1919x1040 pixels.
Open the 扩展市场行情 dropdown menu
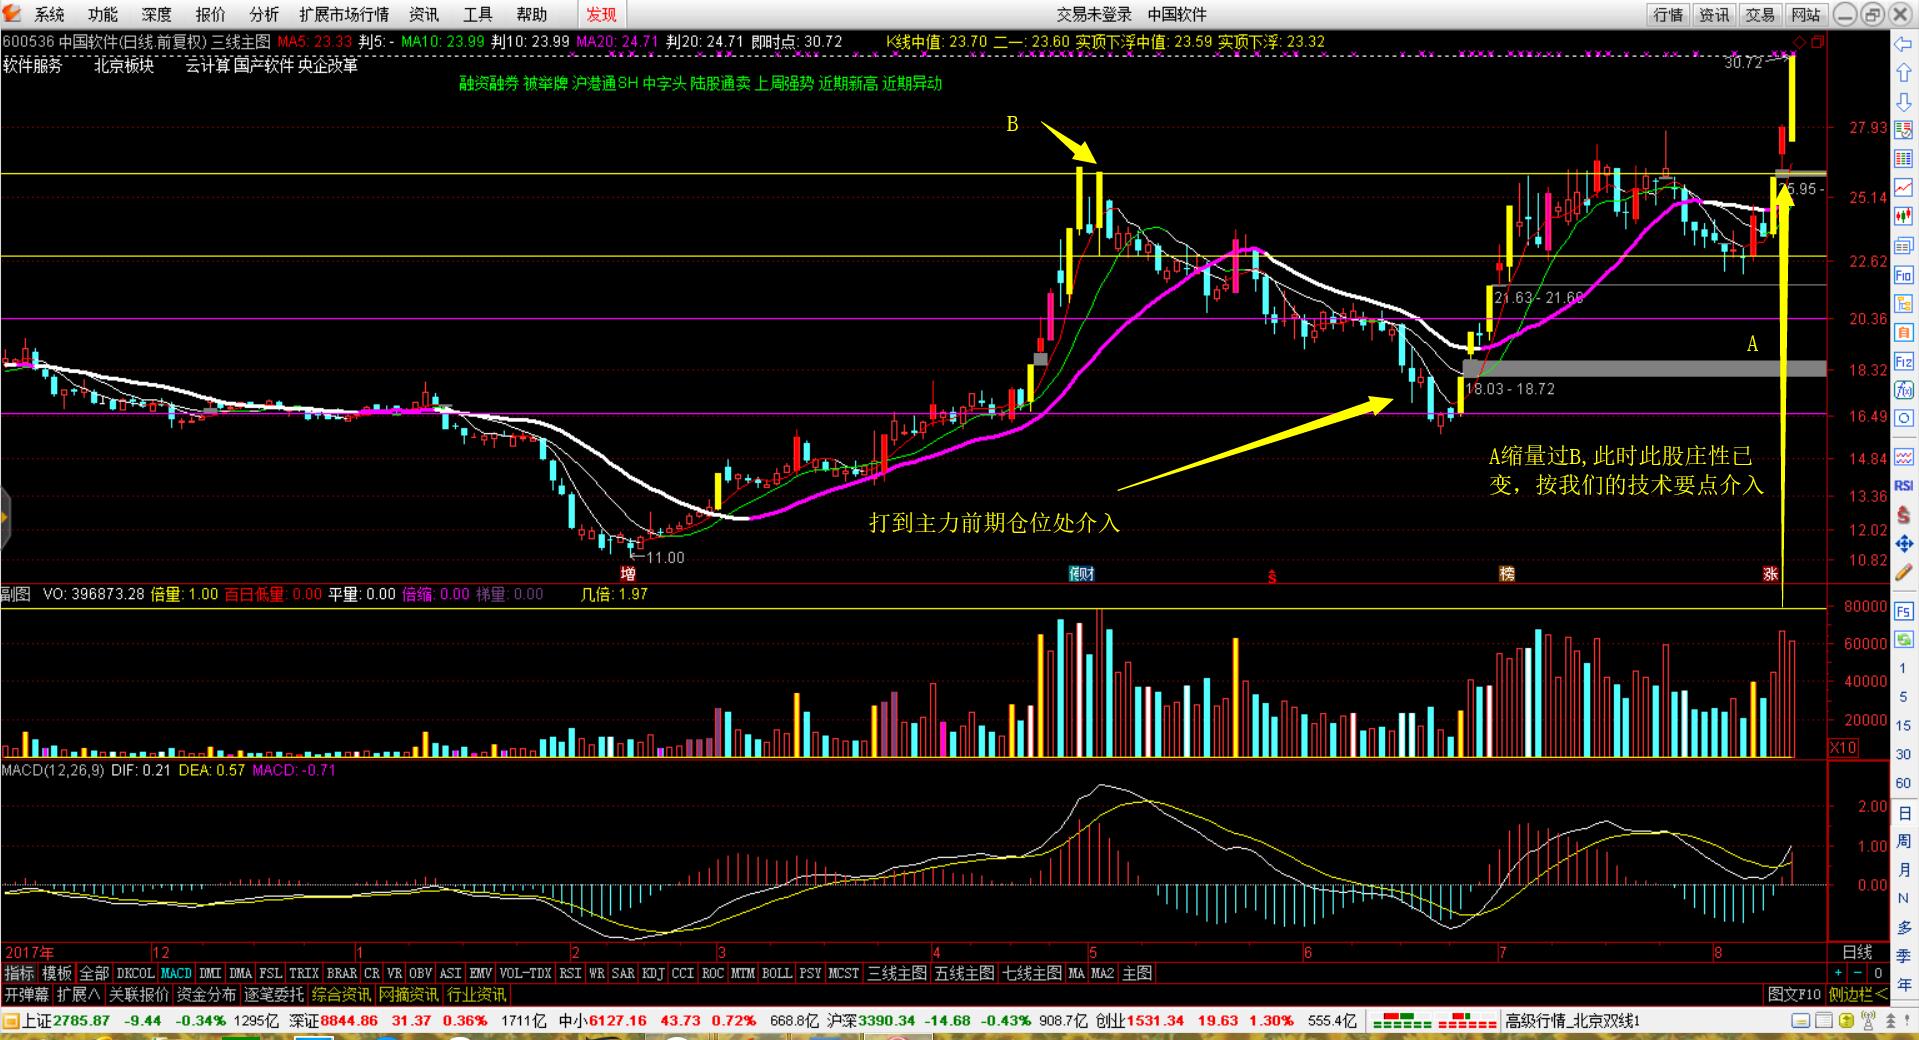click(x=343, y=14)
